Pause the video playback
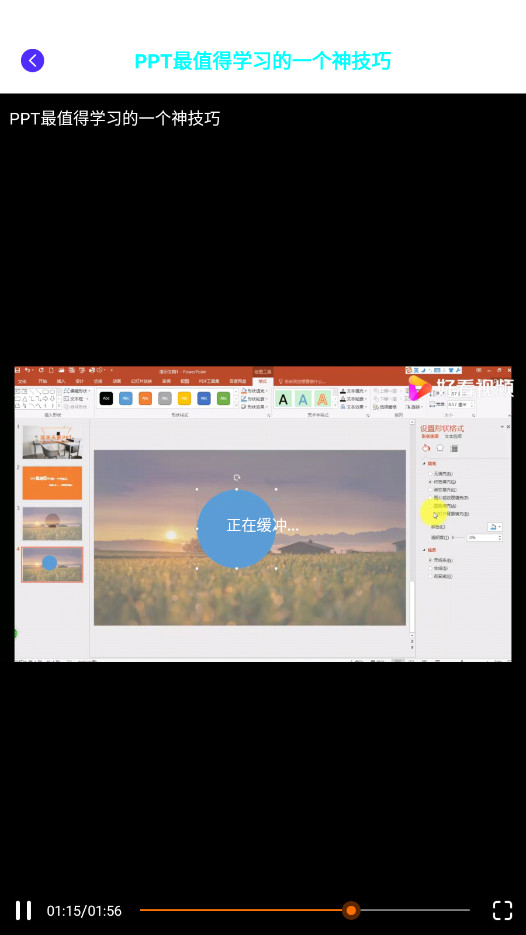Viewport: 526px width, 935px height. pos(23,911)
